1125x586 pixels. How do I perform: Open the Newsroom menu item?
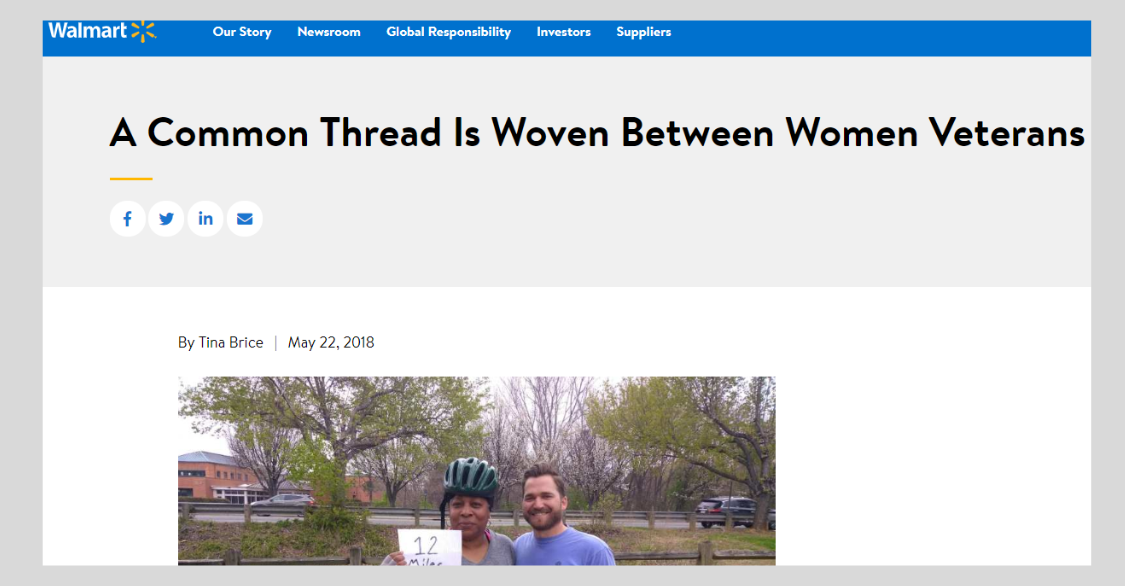click(x=329, y=32)
